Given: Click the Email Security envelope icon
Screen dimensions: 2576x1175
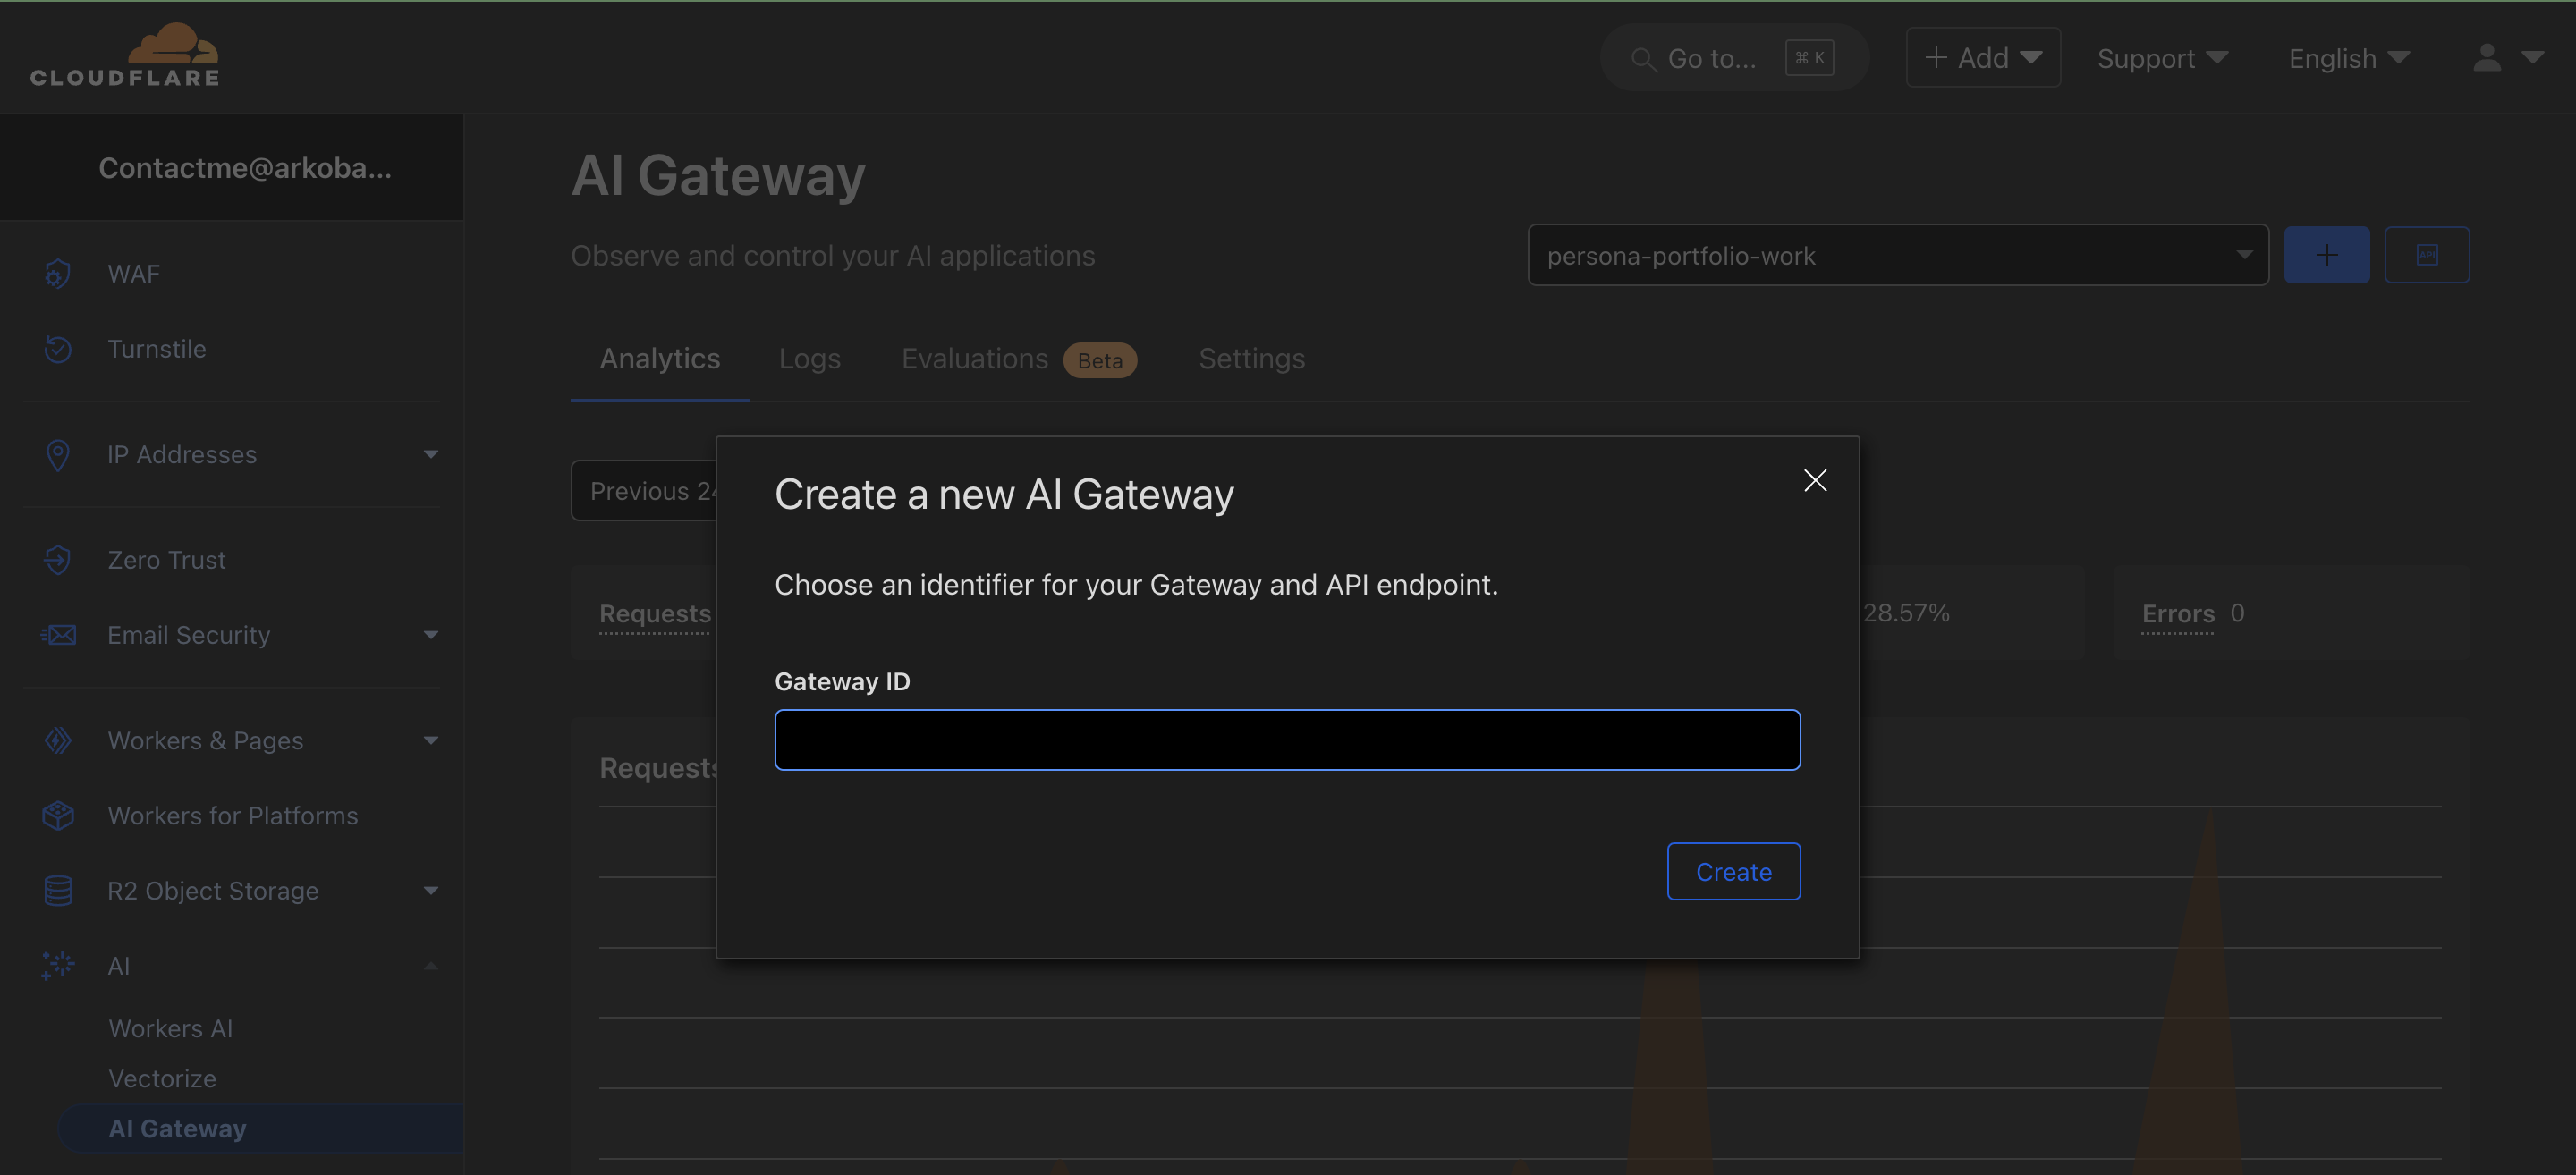Looking at the screenshot, I should pyautogui.click(x=57, y=635).
